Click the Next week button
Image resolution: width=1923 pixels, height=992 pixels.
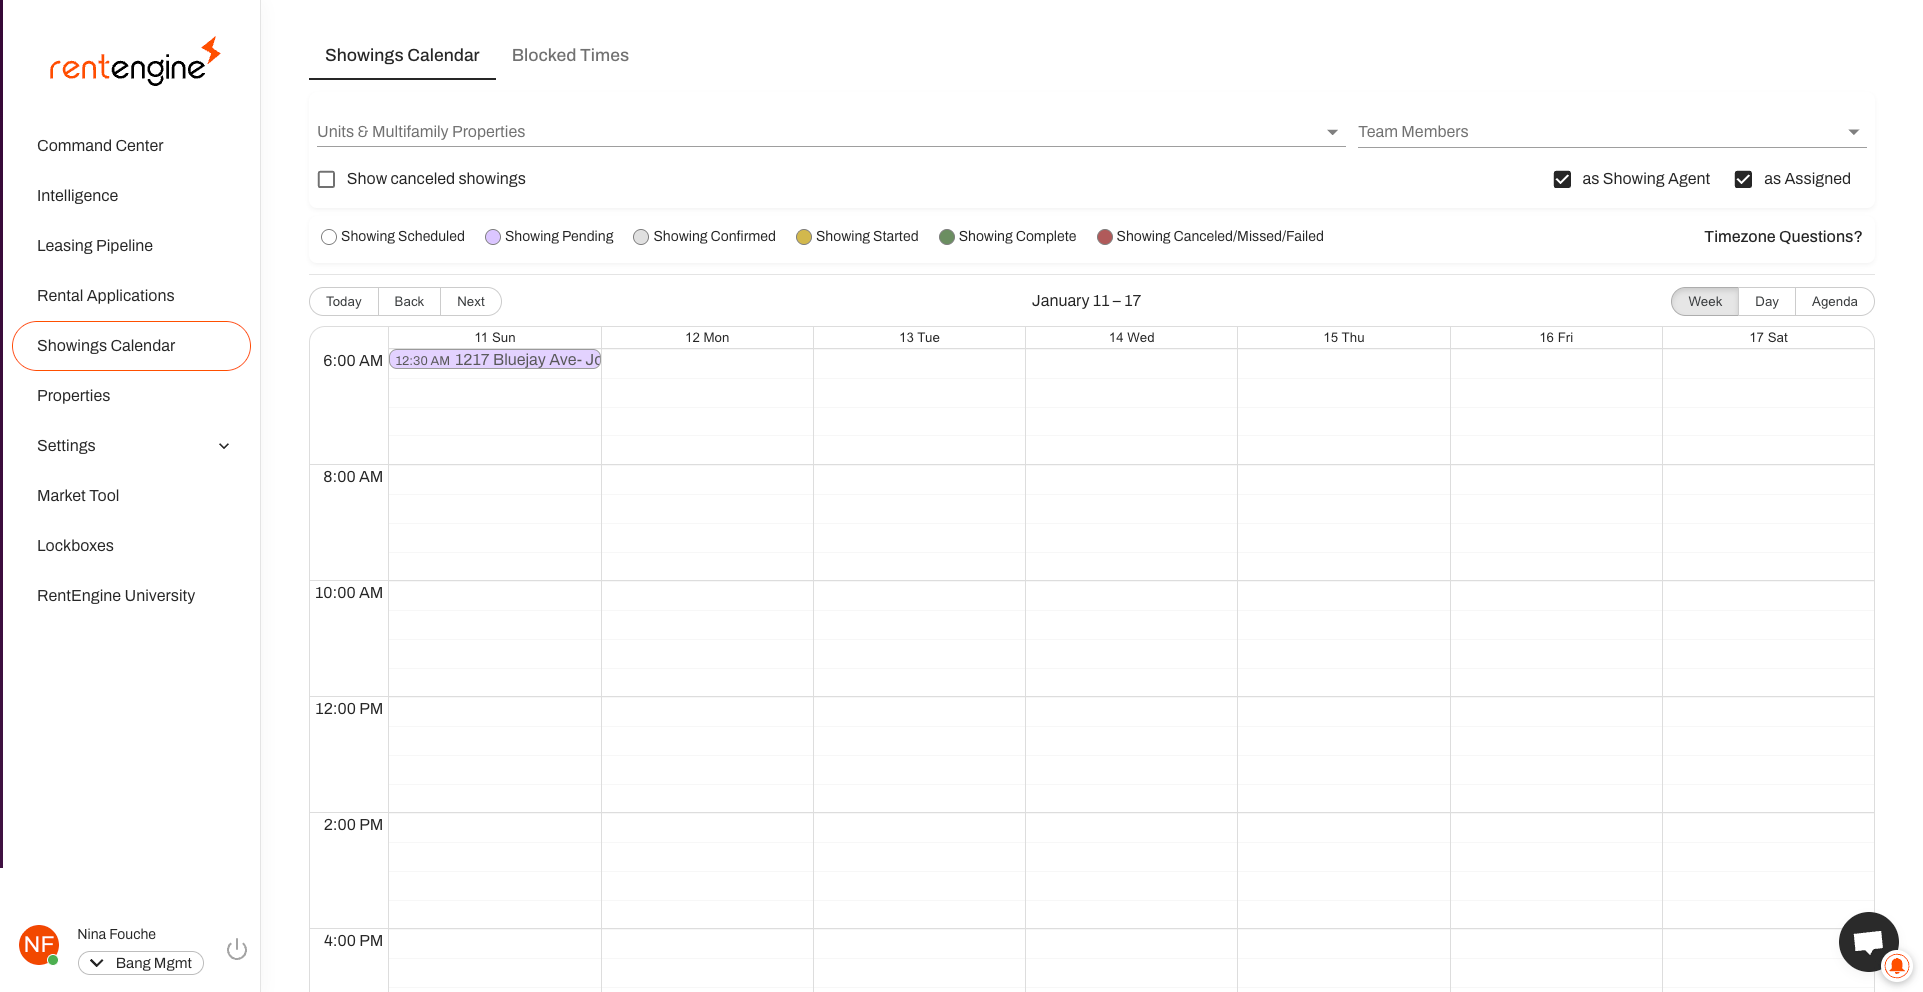tap(470, 302)
